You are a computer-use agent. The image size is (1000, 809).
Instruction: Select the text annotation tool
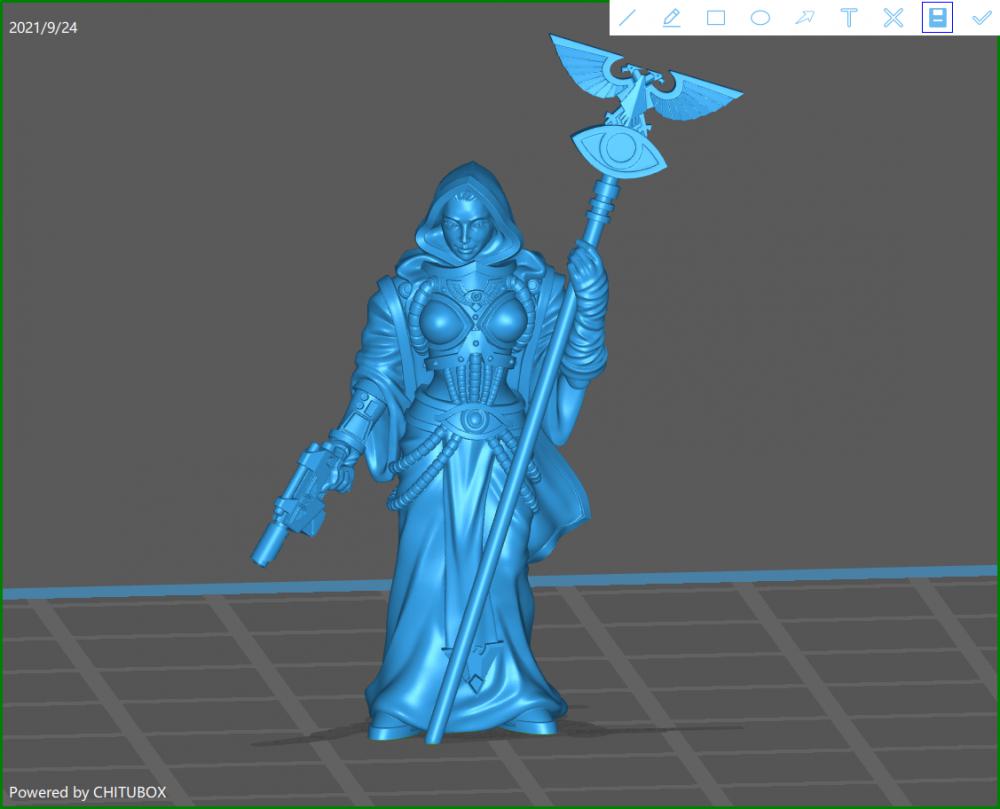pyautogui.click(x=849, y=18)
